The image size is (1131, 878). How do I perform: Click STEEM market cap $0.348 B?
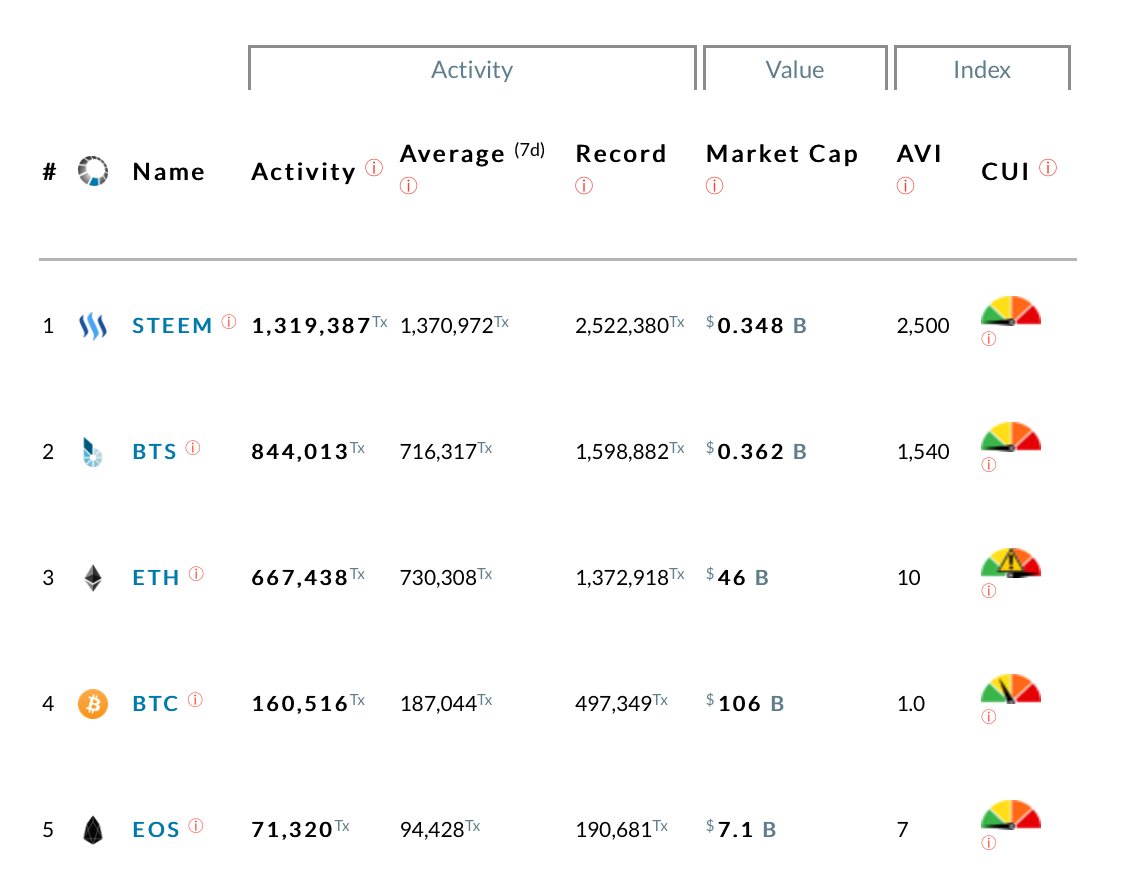(x=756, y=325)
